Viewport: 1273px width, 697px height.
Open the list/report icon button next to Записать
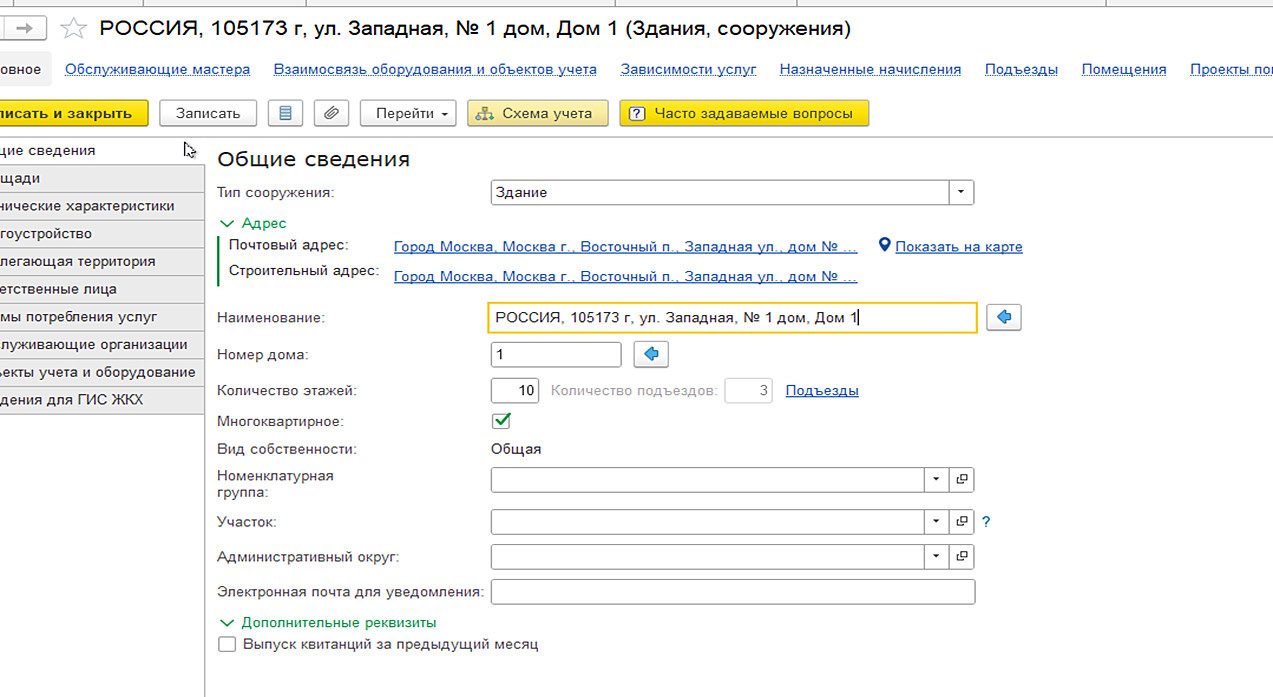(285, 113)
